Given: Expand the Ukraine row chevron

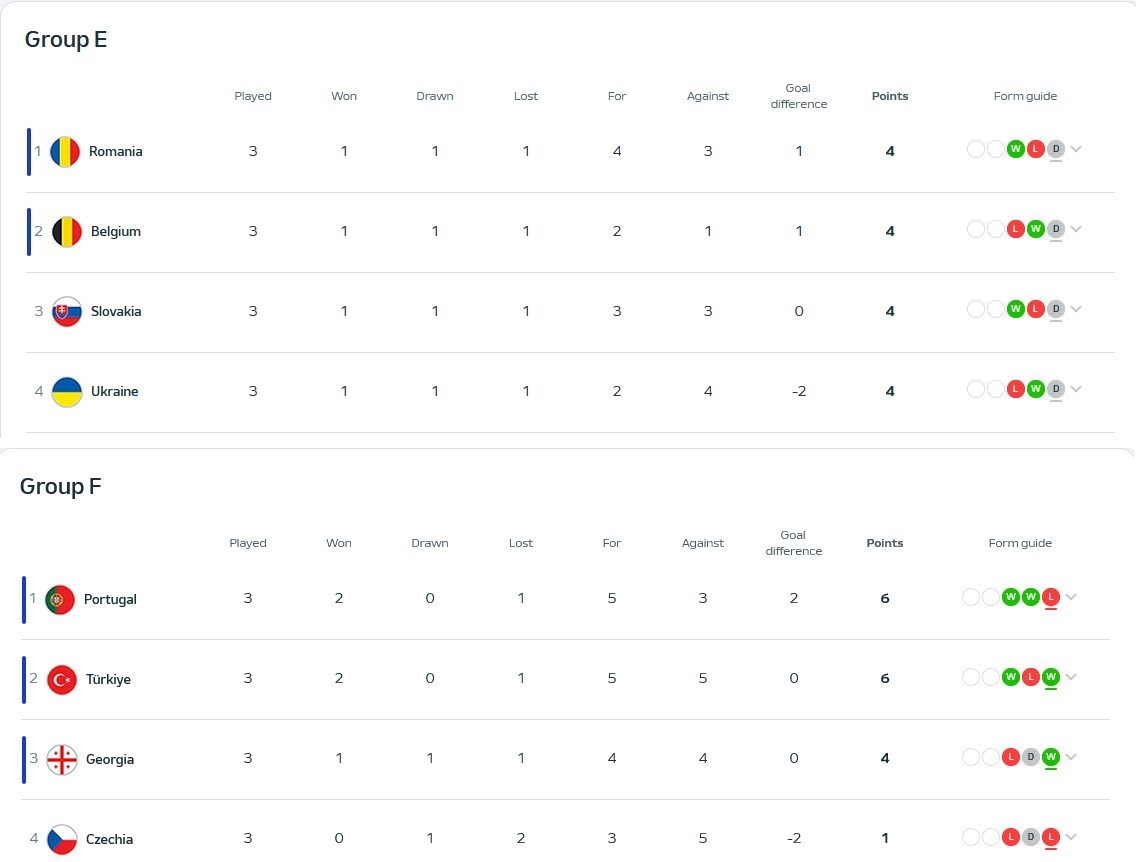Looking at the screenshot, I should [1076, 390].
